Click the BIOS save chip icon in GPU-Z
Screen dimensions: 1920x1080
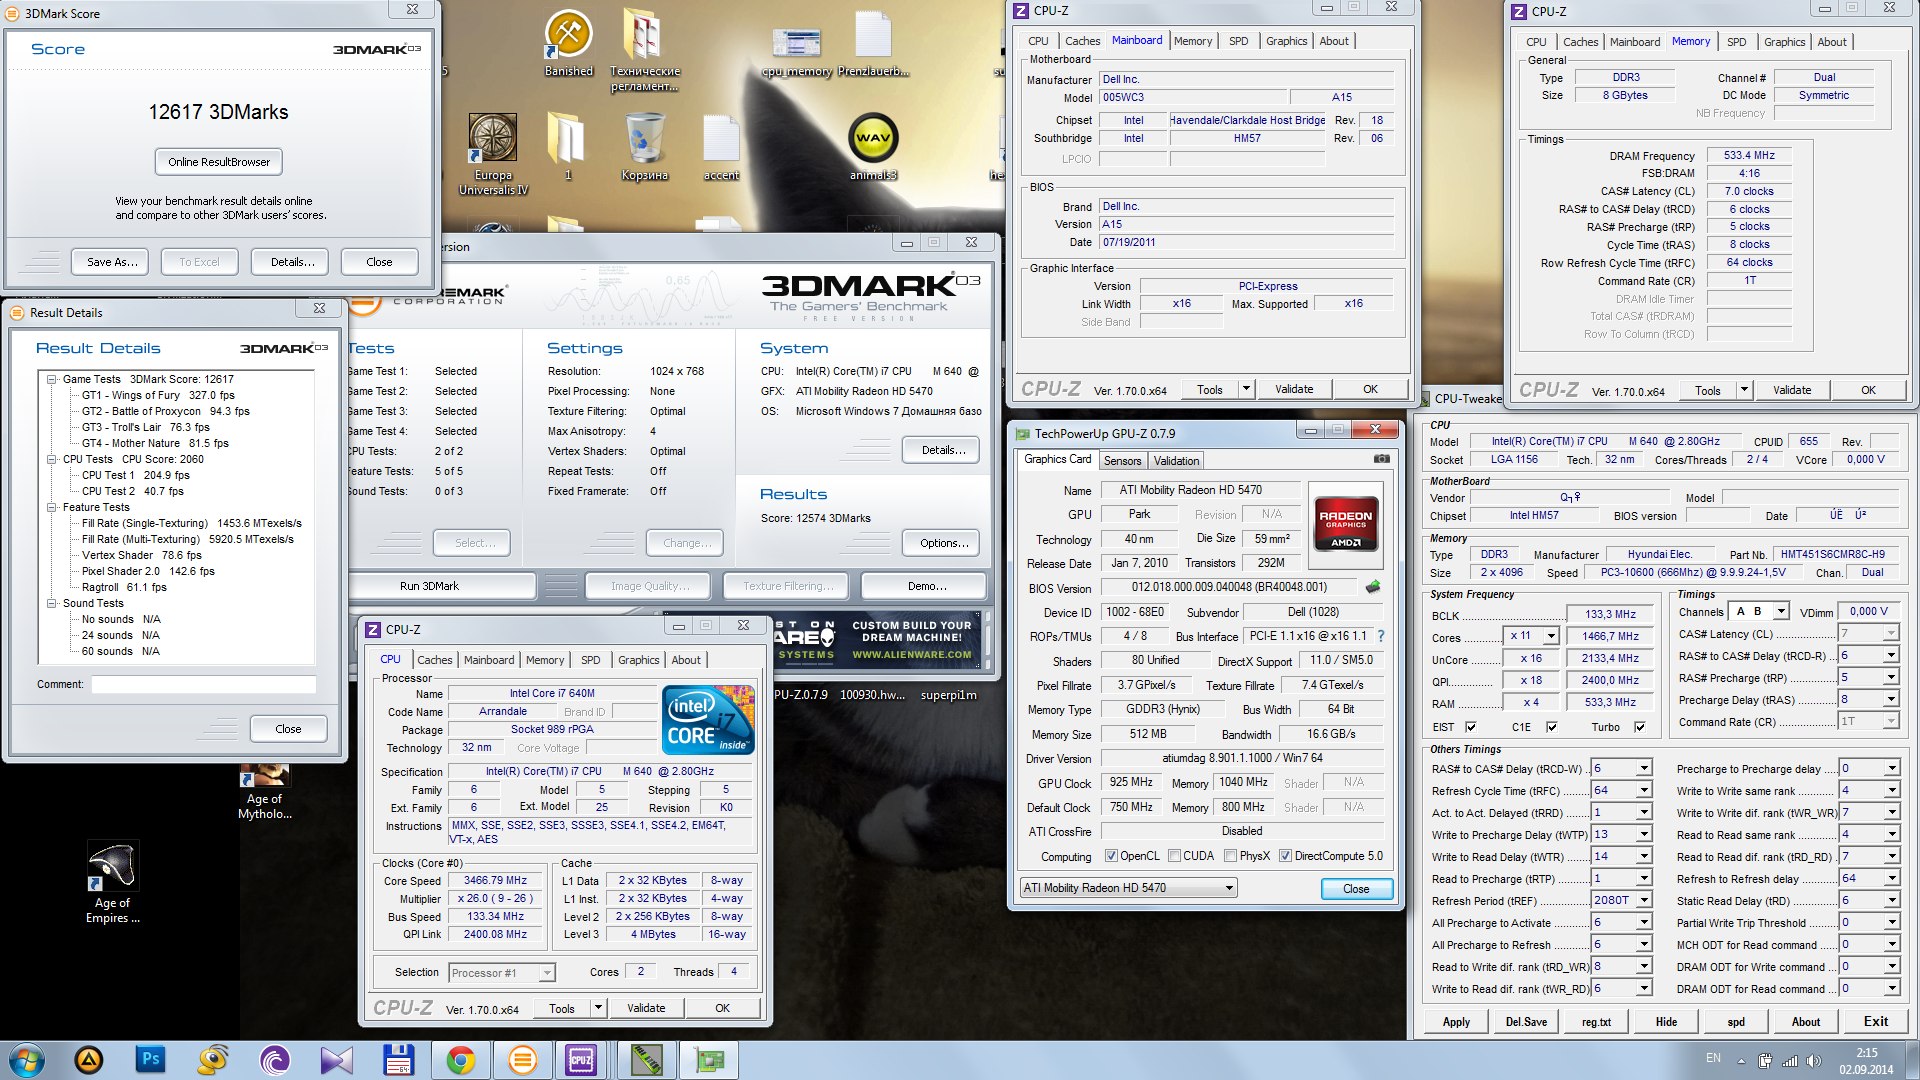click(x=1373, y=587)
